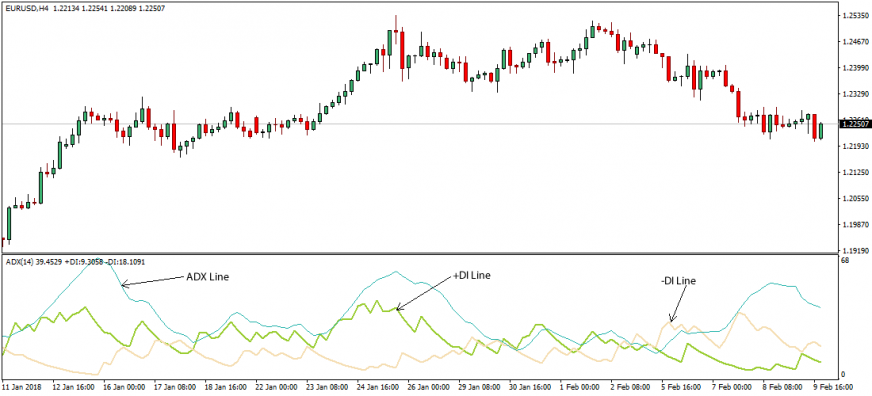Click the current price tag 1.22507
872x396 pixels.
[855, 124]
